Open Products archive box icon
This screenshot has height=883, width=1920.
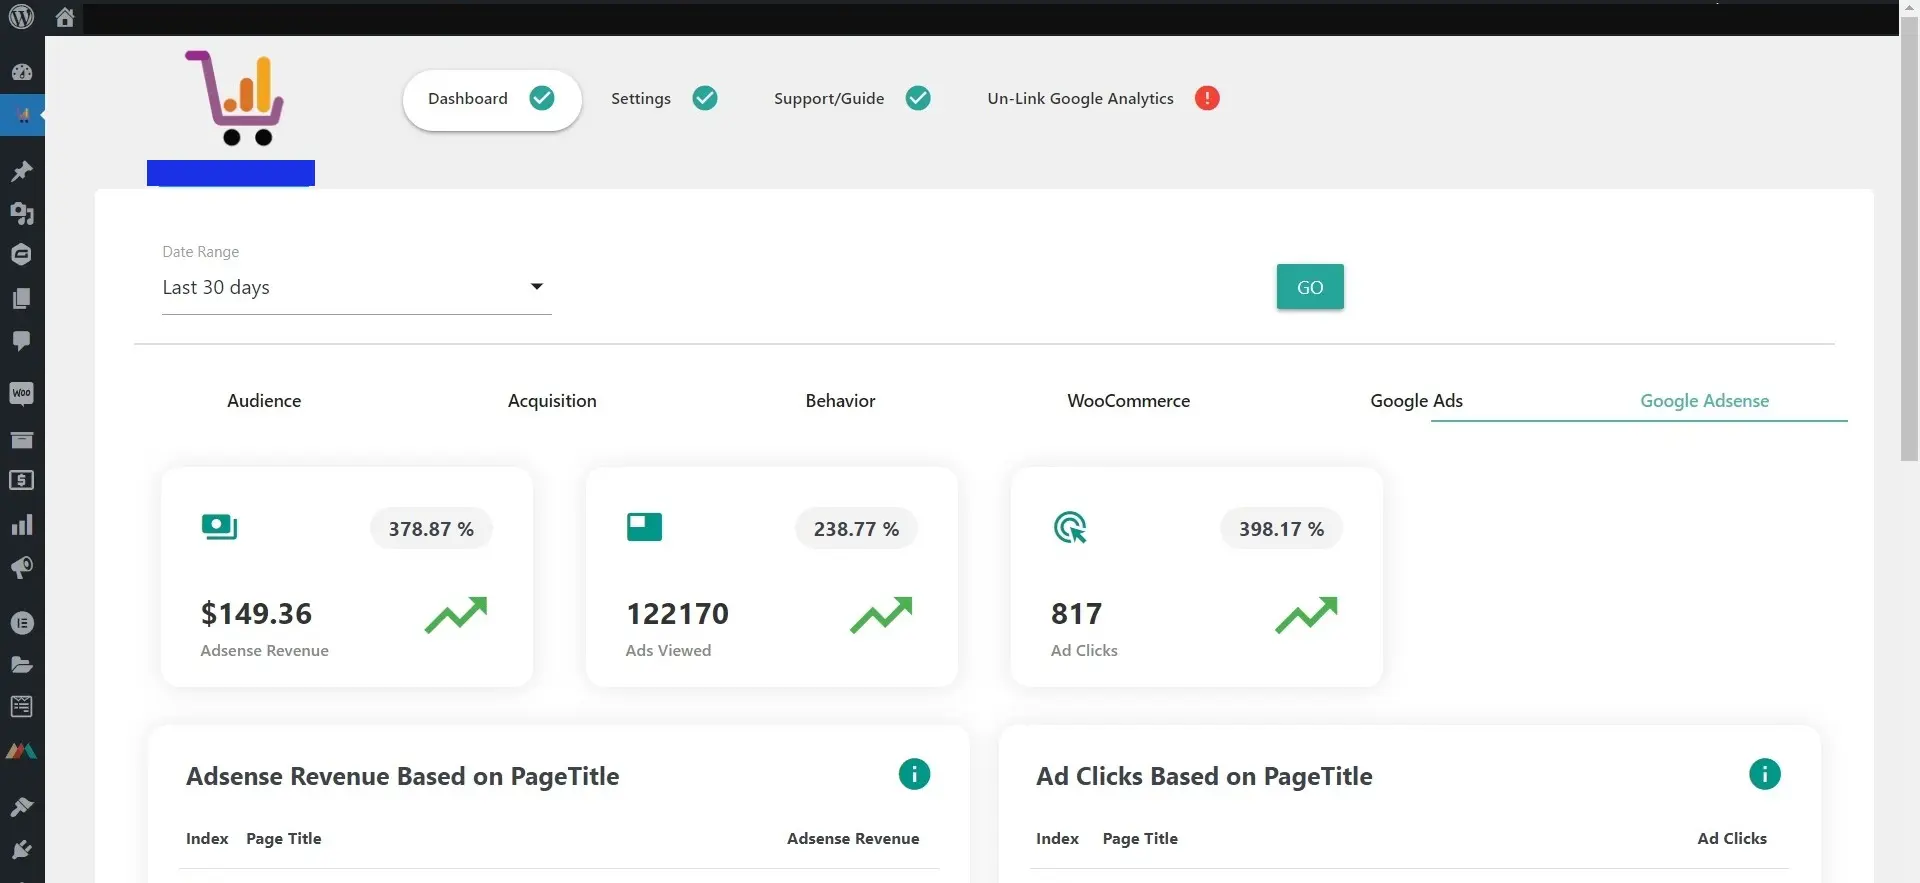tap(22, 439)
